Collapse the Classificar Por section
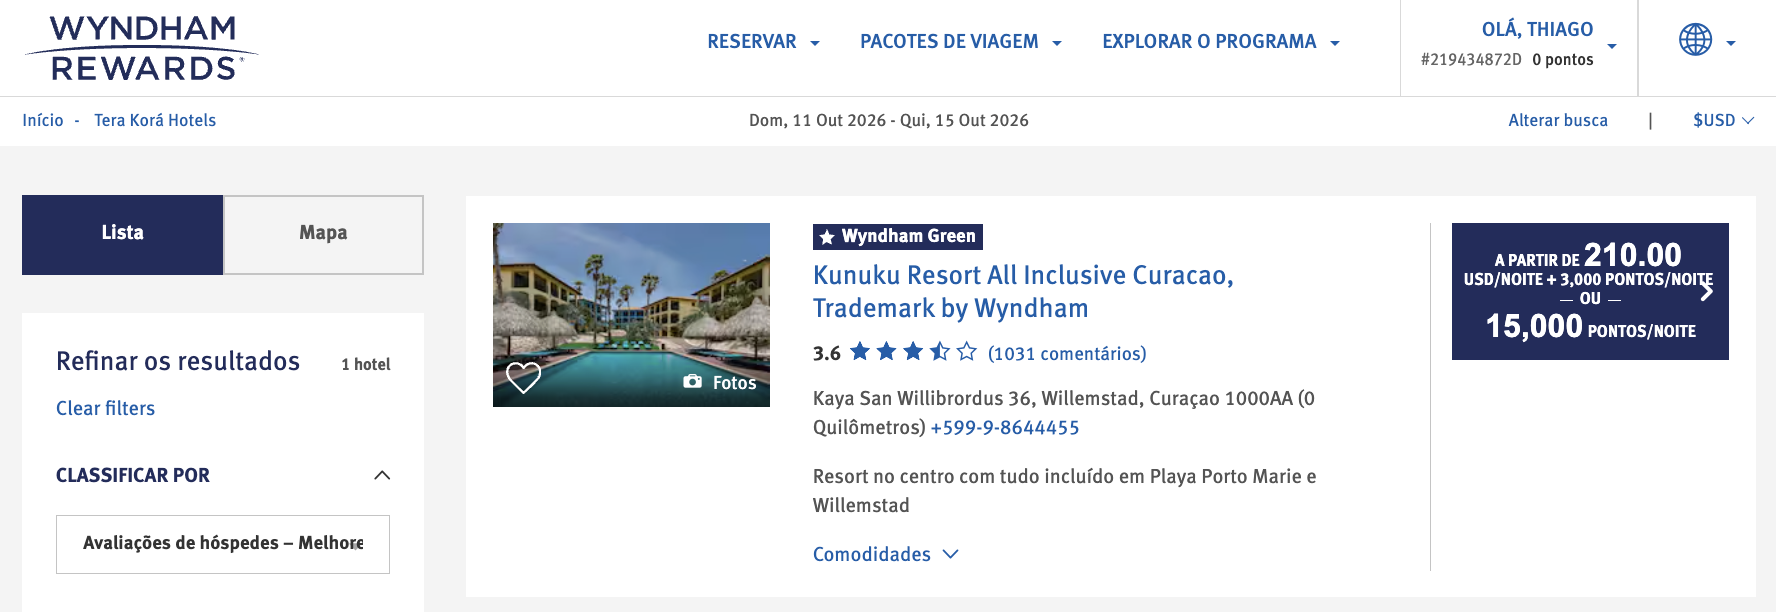The height and width of the screenshot is (612, 1776). point(381,475)
